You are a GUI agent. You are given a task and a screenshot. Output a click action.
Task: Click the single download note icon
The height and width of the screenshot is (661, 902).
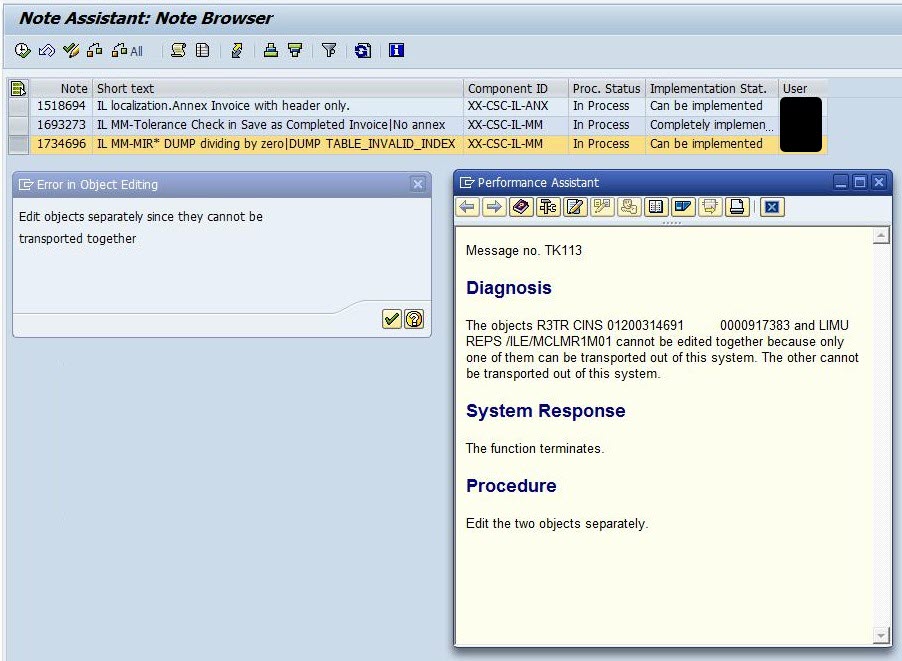[95, 51]
